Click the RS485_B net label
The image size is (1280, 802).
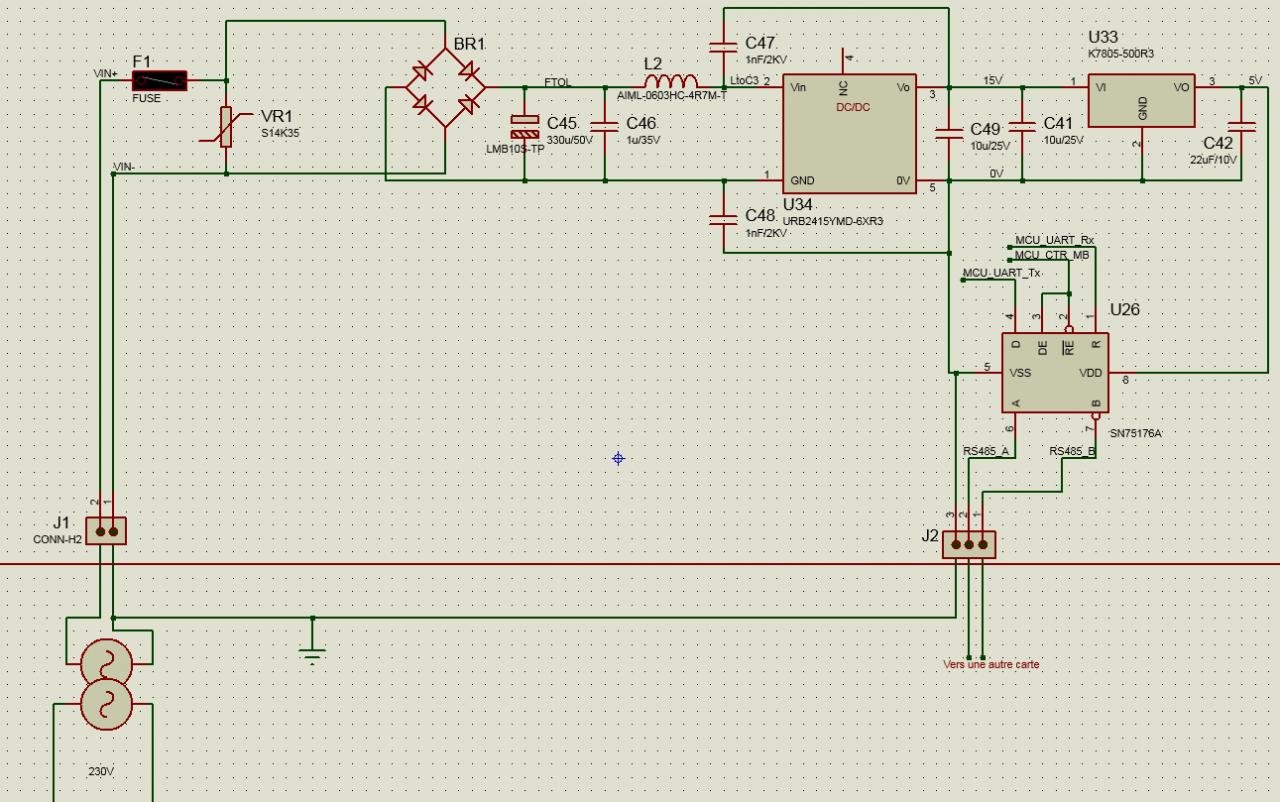tap(1073, 451)
